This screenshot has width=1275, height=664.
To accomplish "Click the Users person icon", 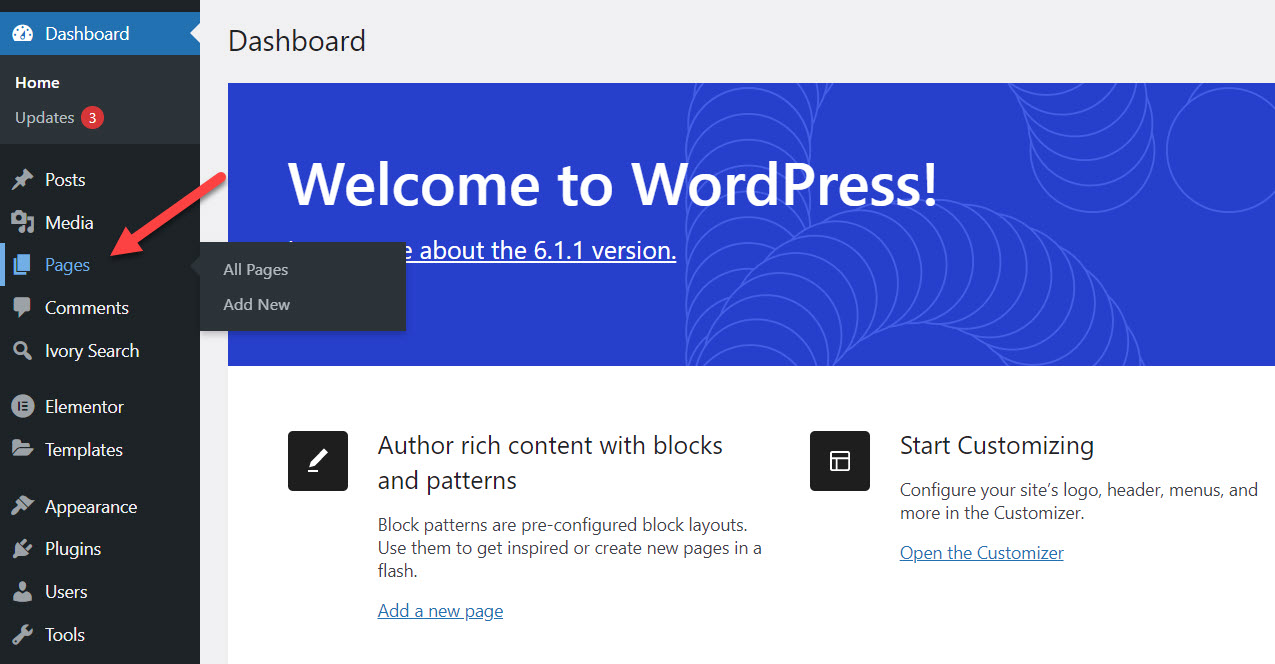I will point(22,592).
